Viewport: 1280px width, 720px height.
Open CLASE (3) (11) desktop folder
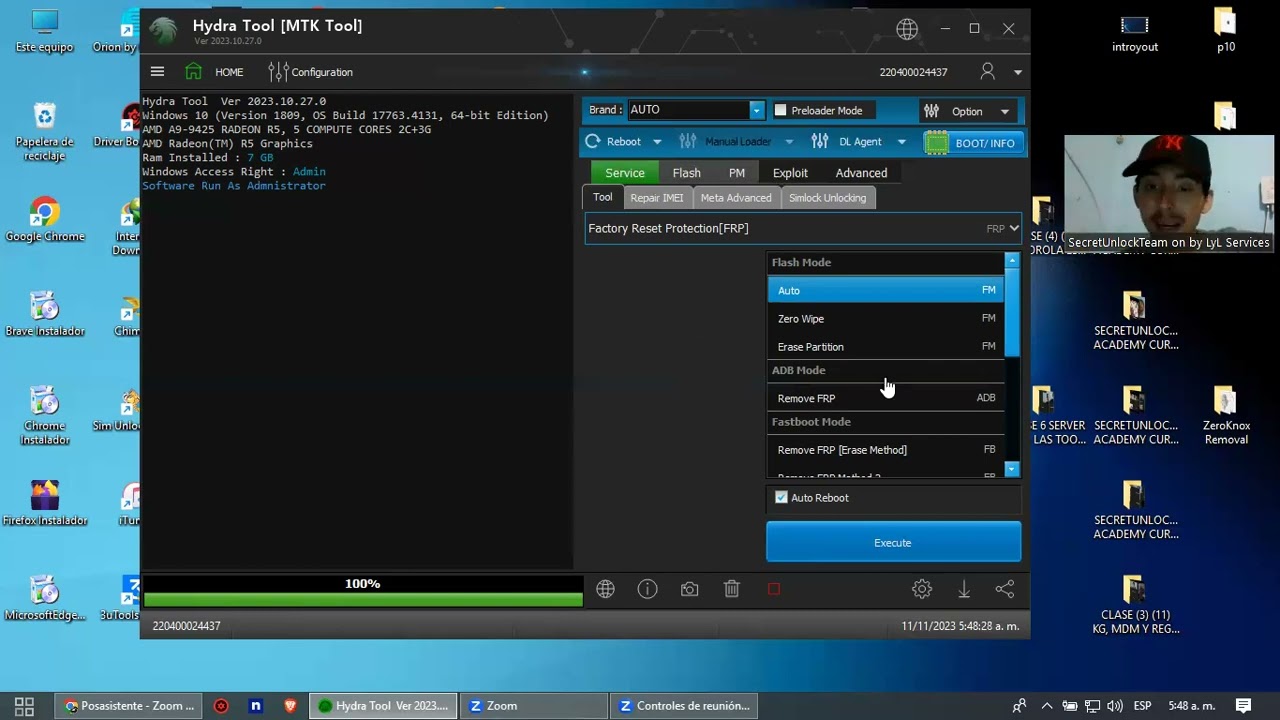coord(1135,605)
